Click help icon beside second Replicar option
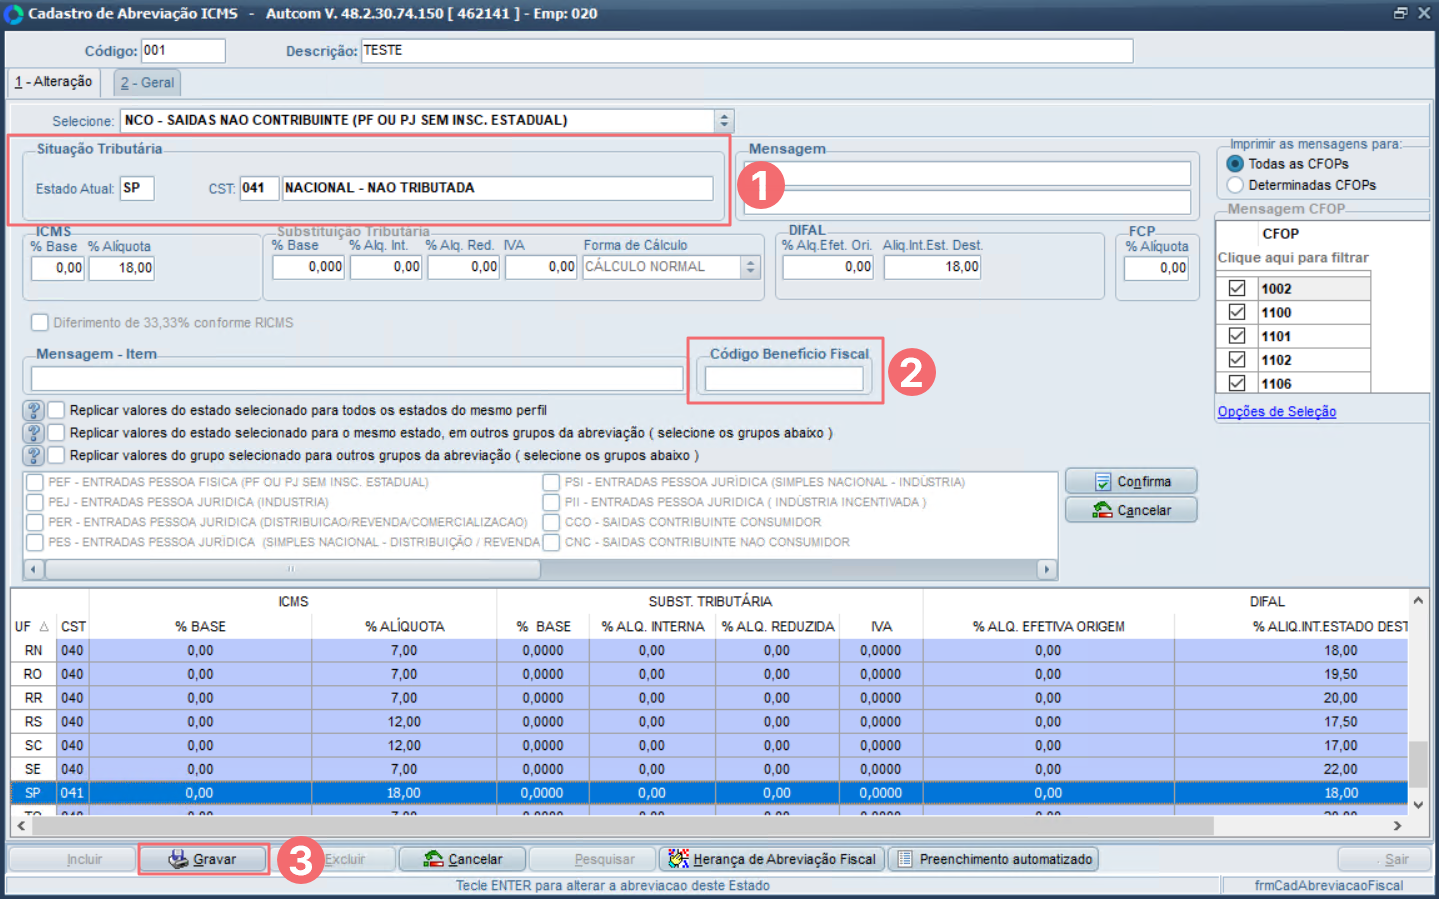This screenshot has height=899, width=1439. (x=34, y=433)
